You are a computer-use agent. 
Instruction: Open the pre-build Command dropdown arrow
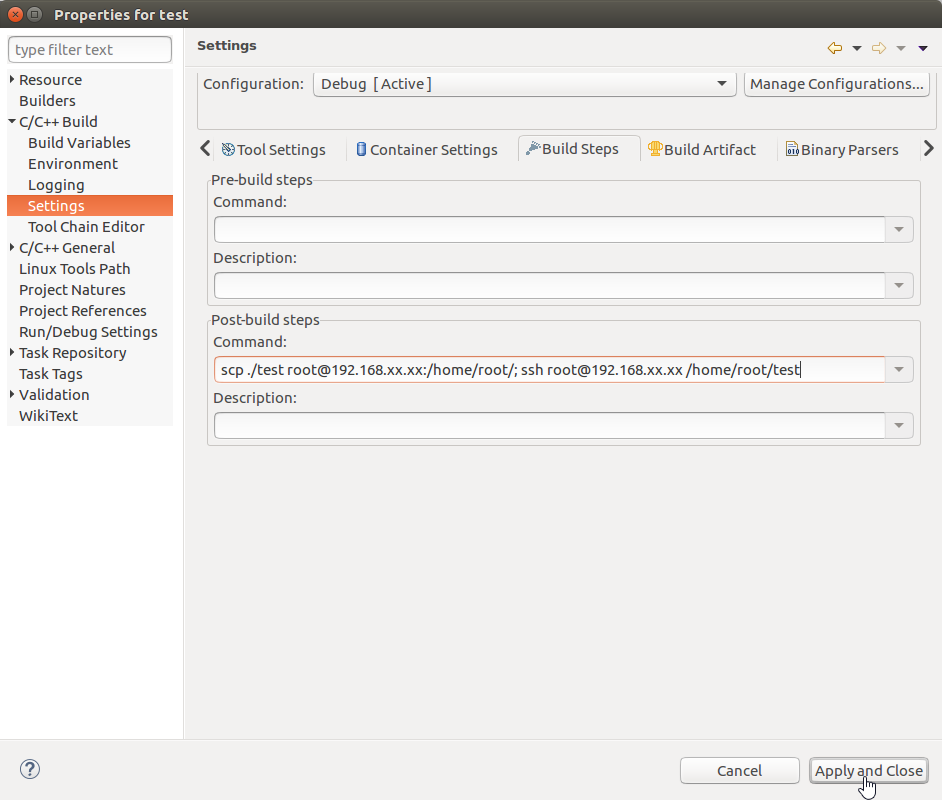(x=899, y=229)
